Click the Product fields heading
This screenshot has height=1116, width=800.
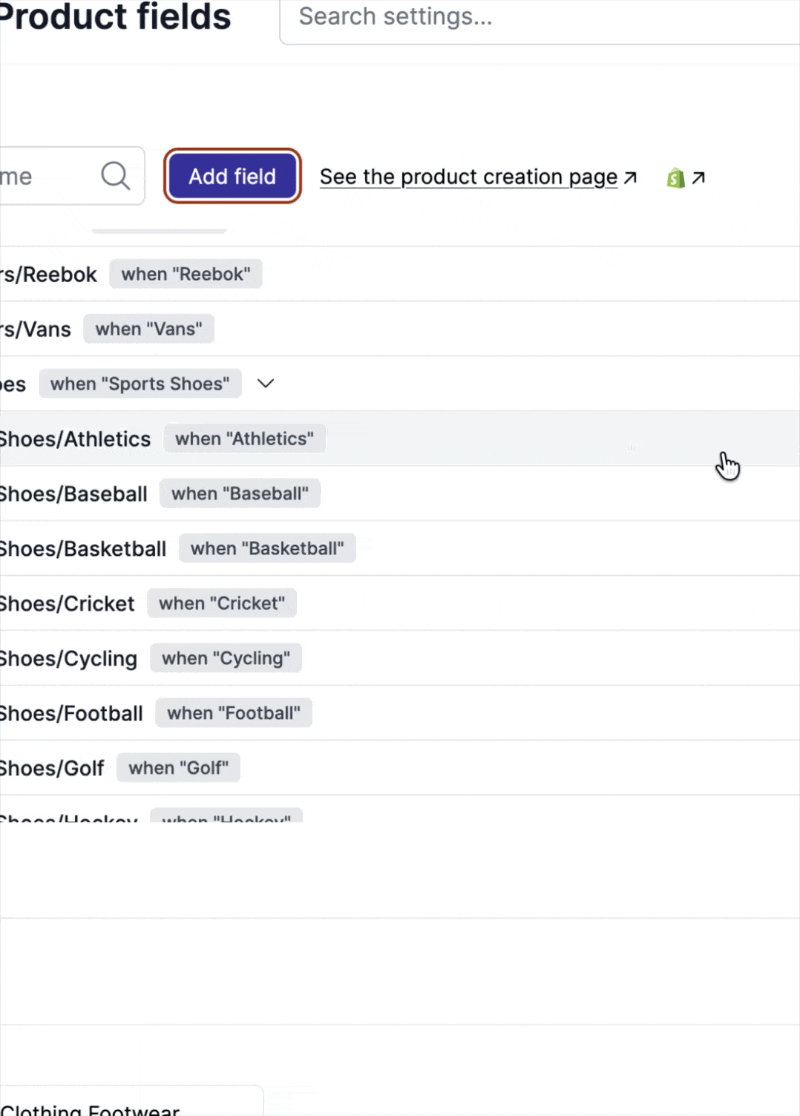pos(115,16)
